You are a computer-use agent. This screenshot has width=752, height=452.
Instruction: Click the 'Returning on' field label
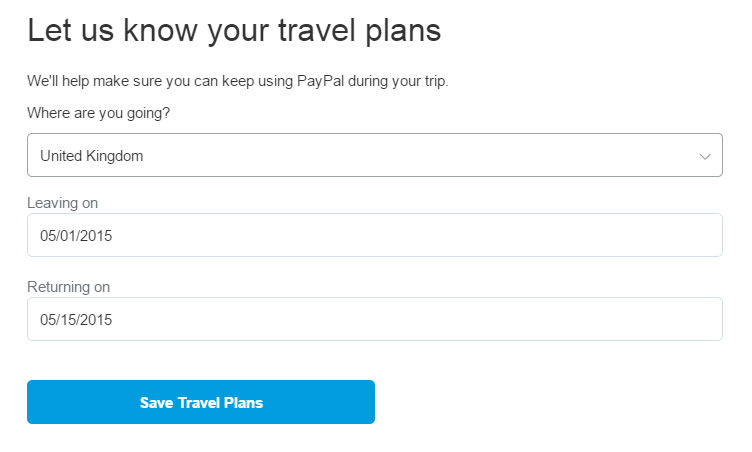coord(69,287)
